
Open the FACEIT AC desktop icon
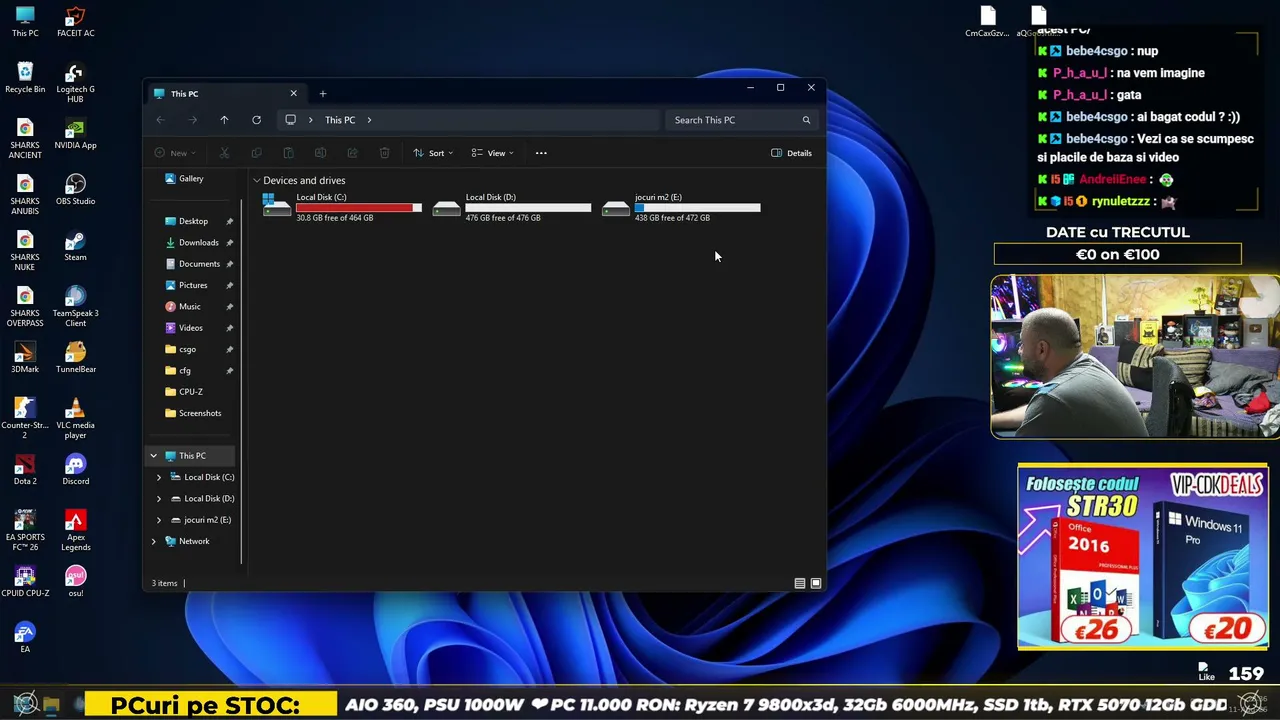75,22
